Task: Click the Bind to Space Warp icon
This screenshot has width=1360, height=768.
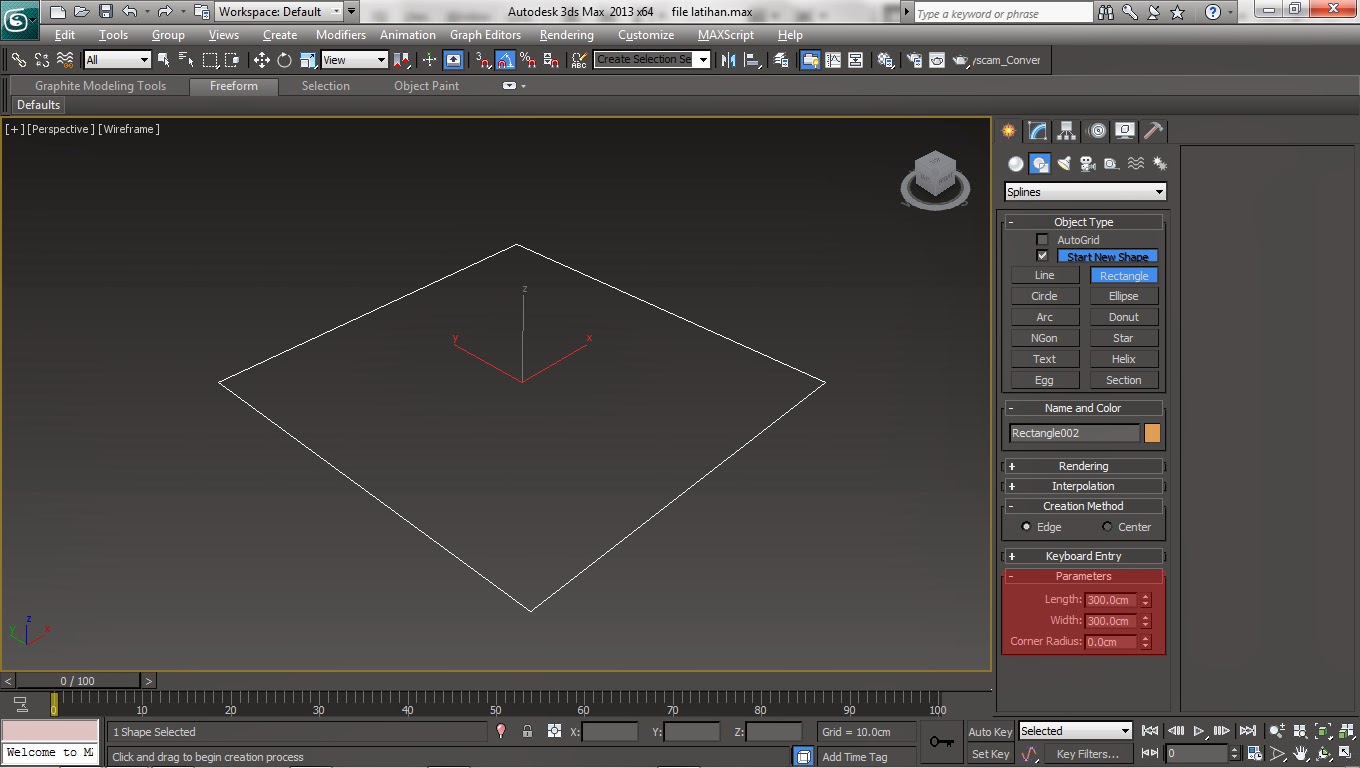Action: (65, 60)
